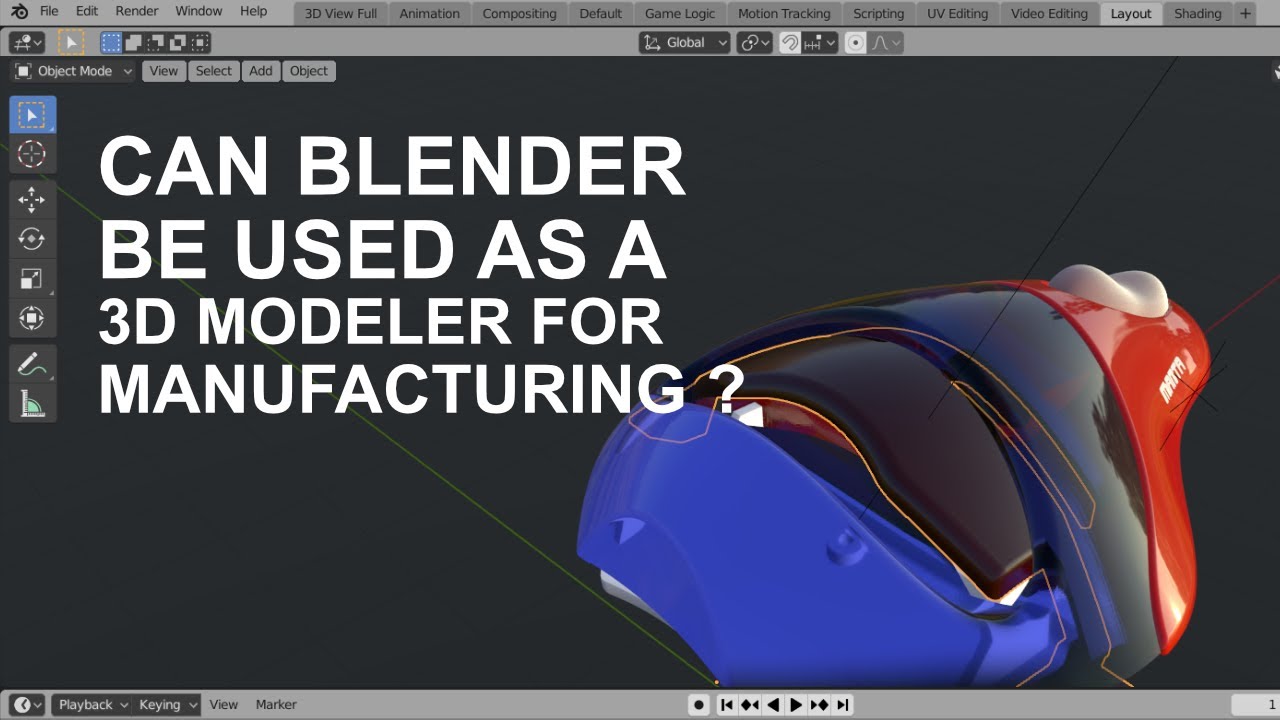The width and height of the screenshot is (1280, 720).
Task: Open the File menu
Action: click(49, 12)
